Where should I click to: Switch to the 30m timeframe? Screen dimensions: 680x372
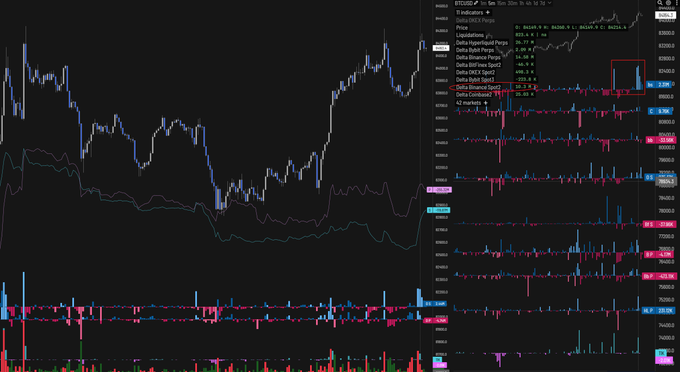(x=513, y=3)
